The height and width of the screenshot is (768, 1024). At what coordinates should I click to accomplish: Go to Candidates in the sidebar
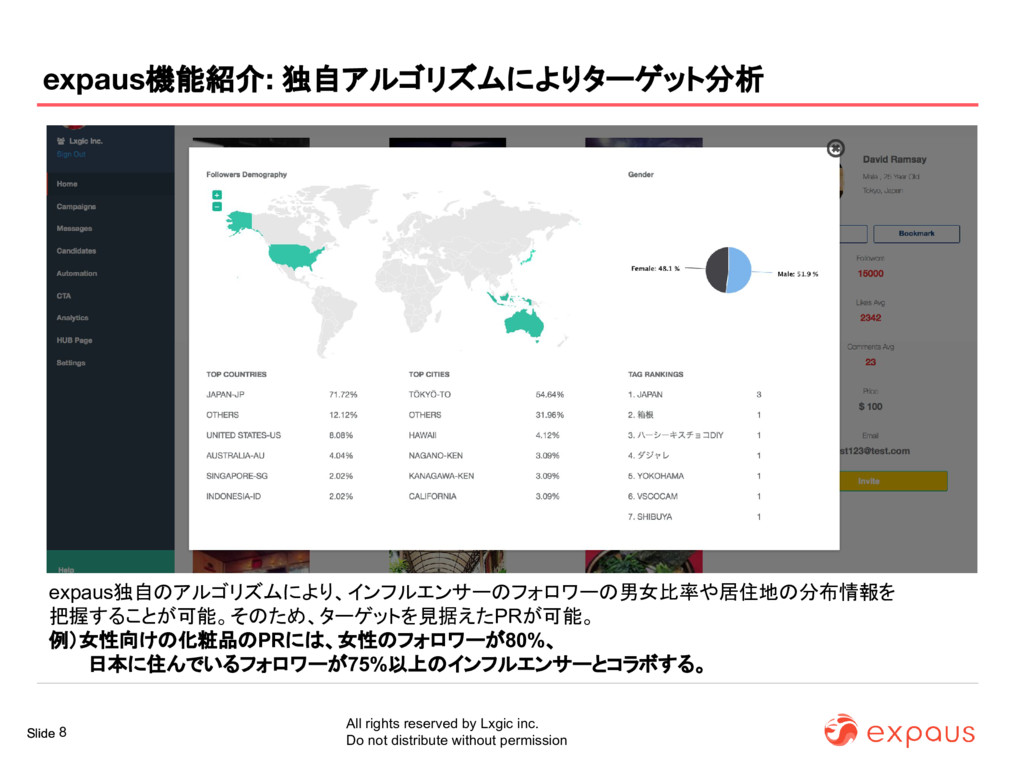coord(110,251)
